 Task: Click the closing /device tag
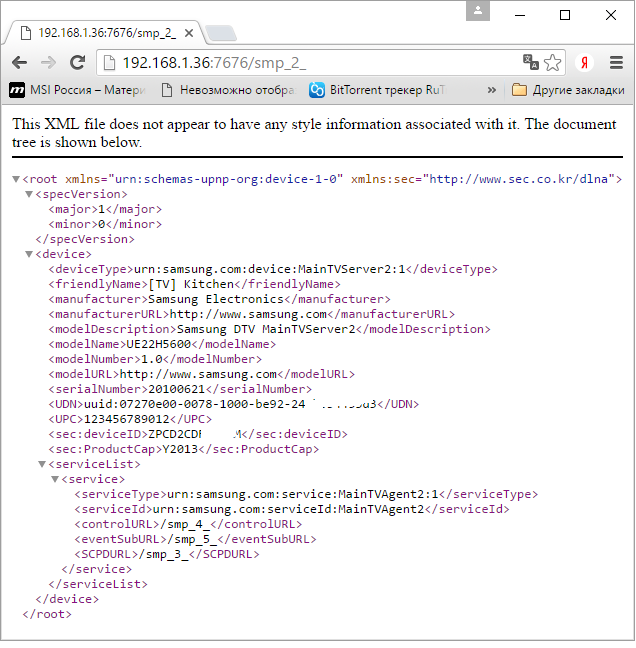[x=67, y=599]
